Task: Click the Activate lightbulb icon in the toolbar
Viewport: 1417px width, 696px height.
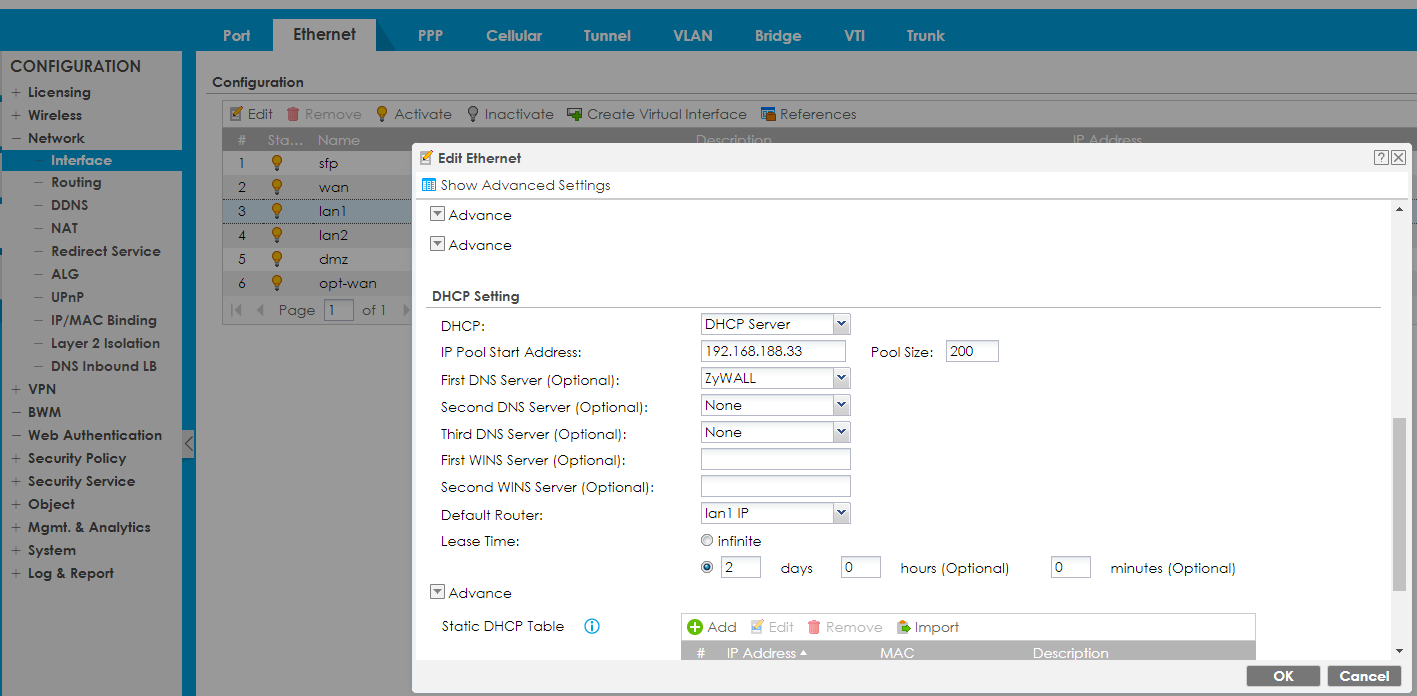Action: point(381,113)
